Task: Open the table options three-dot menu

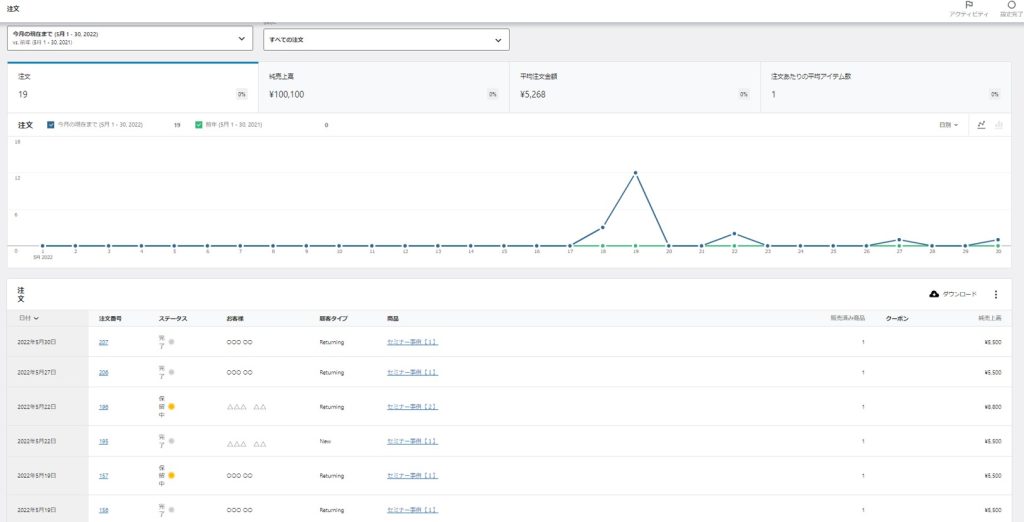Action: [995, 294]
